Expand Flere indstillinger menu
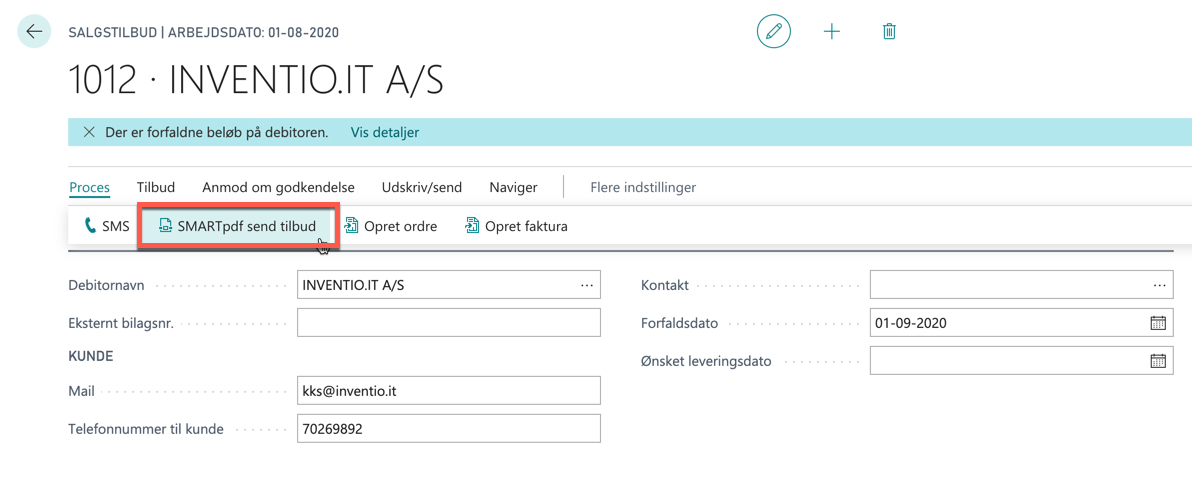Image resolution: width=1192 pixels, height=488 pixels. click(643, 187)
